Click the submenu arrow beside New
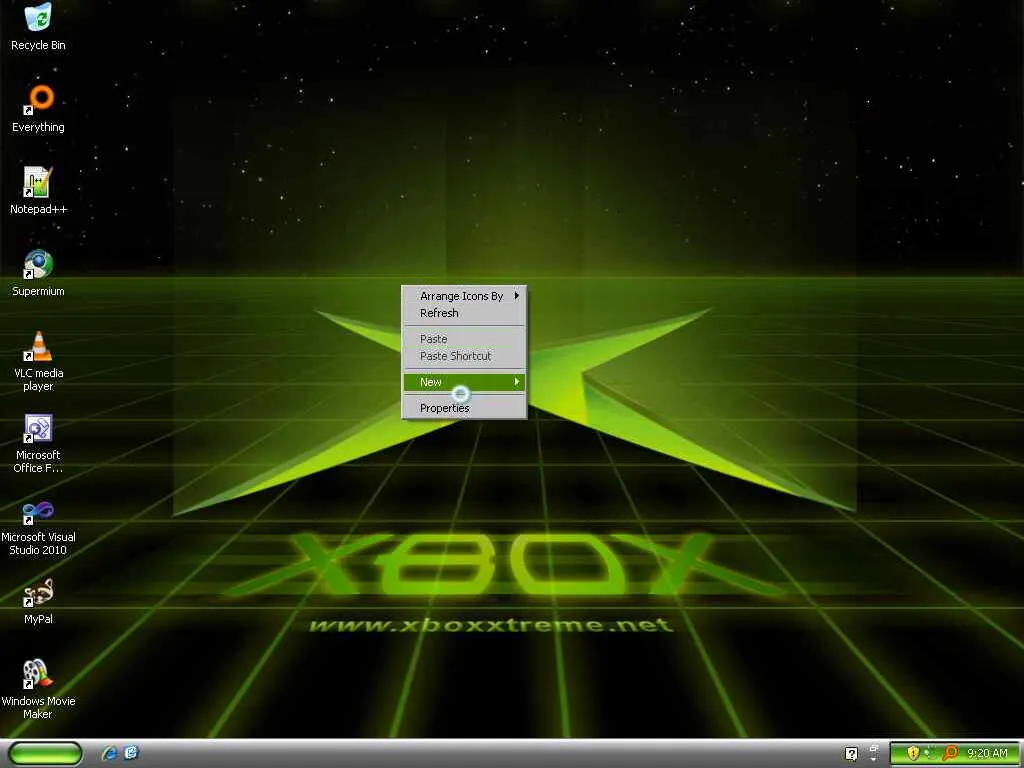1024x768 pixels. (517, 382)
